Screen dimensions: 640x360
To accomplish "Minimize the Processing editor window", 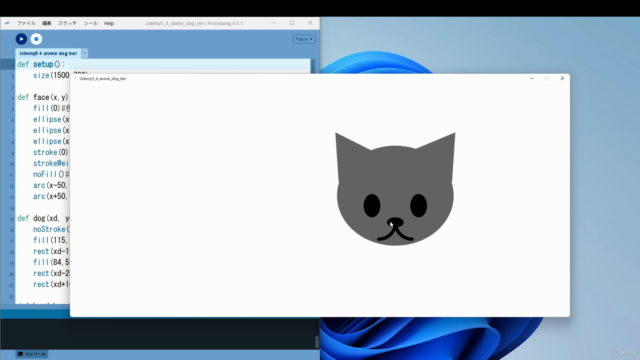I will [273, 23].
